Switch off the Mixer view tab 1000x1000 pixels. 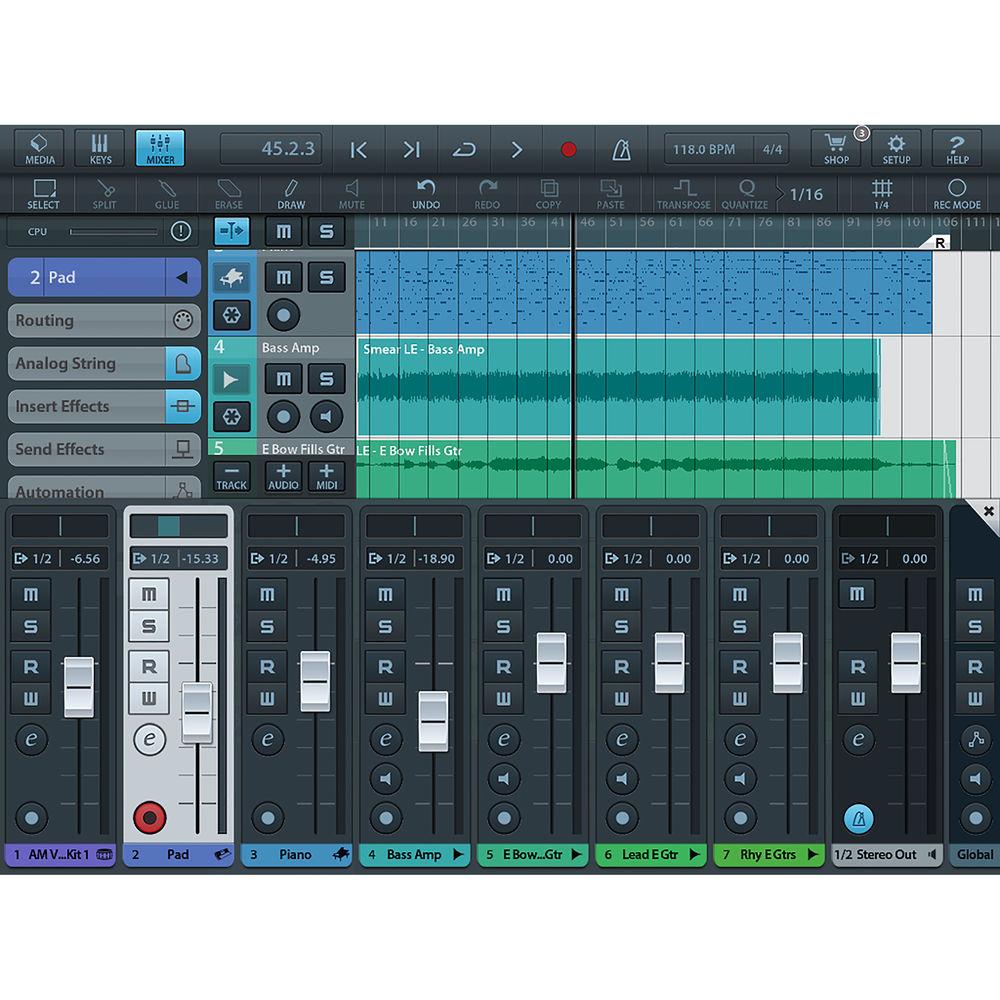point(160,148)
